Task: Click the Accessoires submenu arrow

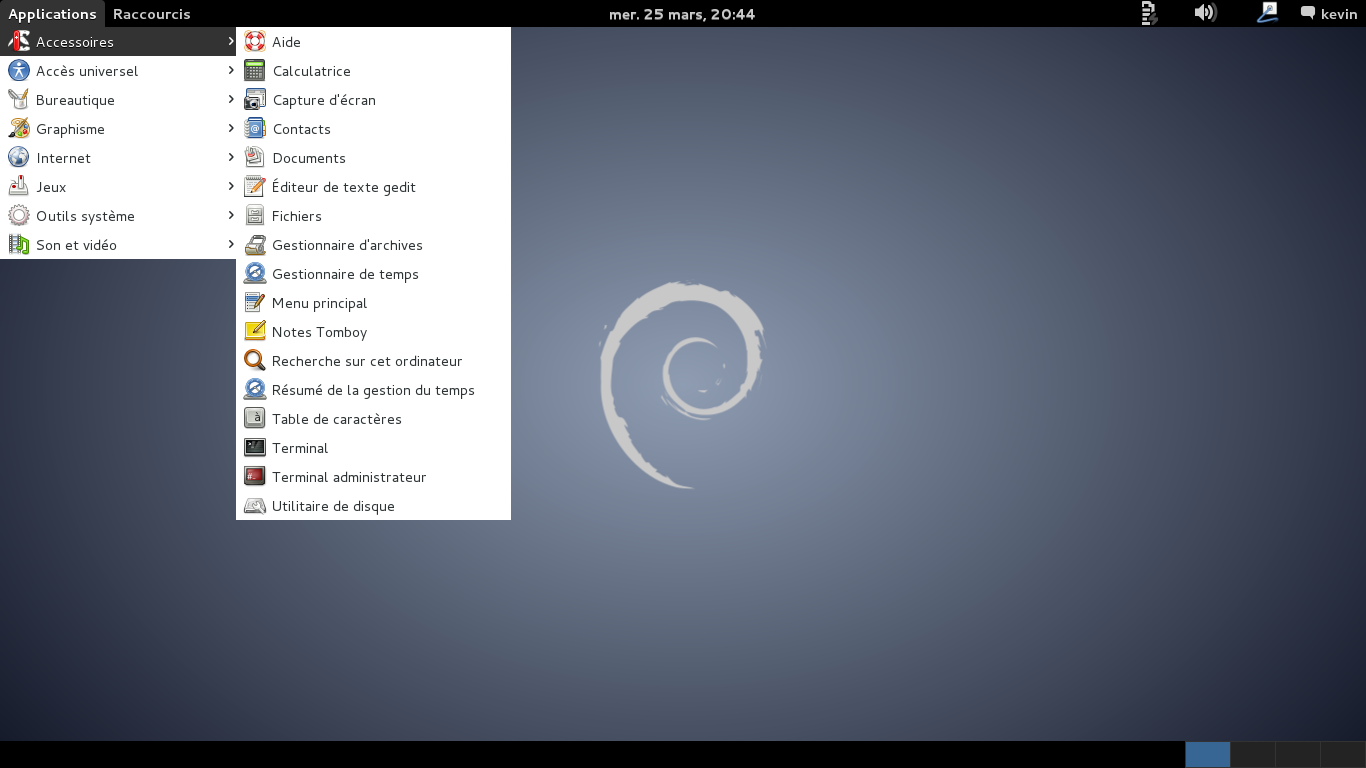Action: coord(231,41)
